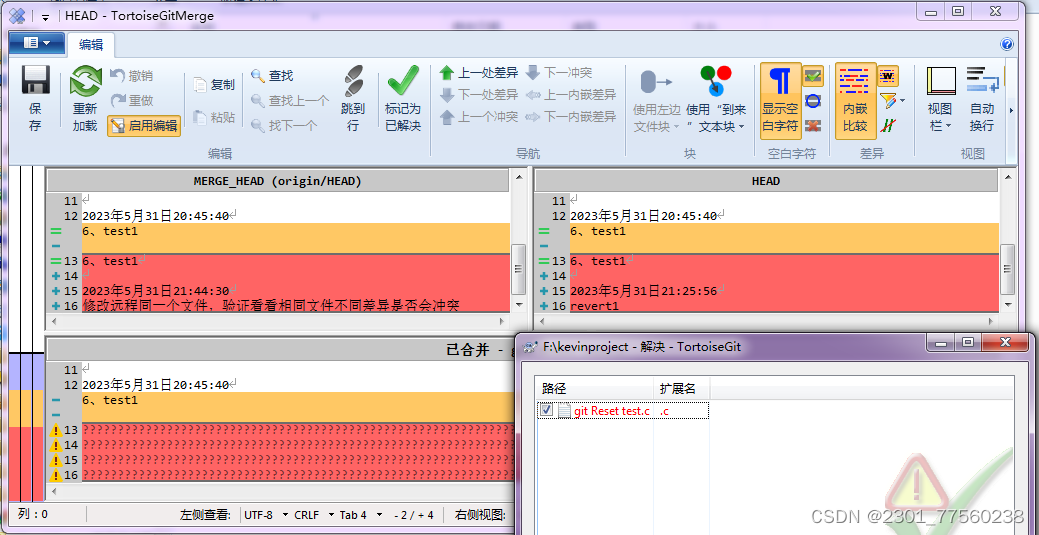Click the MERGE_HEAD (origin/HEAD) pane header
The width and height of the screenshot is (1039, 535).
point(277,181)
